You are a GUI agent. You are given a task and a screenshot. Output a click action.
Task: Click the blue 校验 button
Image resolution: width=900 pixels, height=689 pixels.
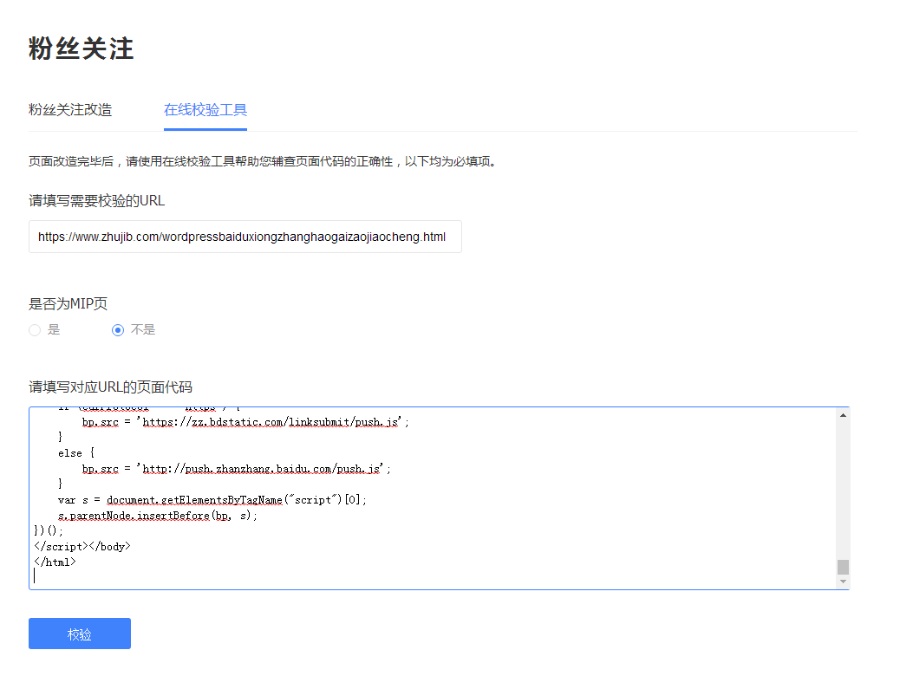coord(80,634)
